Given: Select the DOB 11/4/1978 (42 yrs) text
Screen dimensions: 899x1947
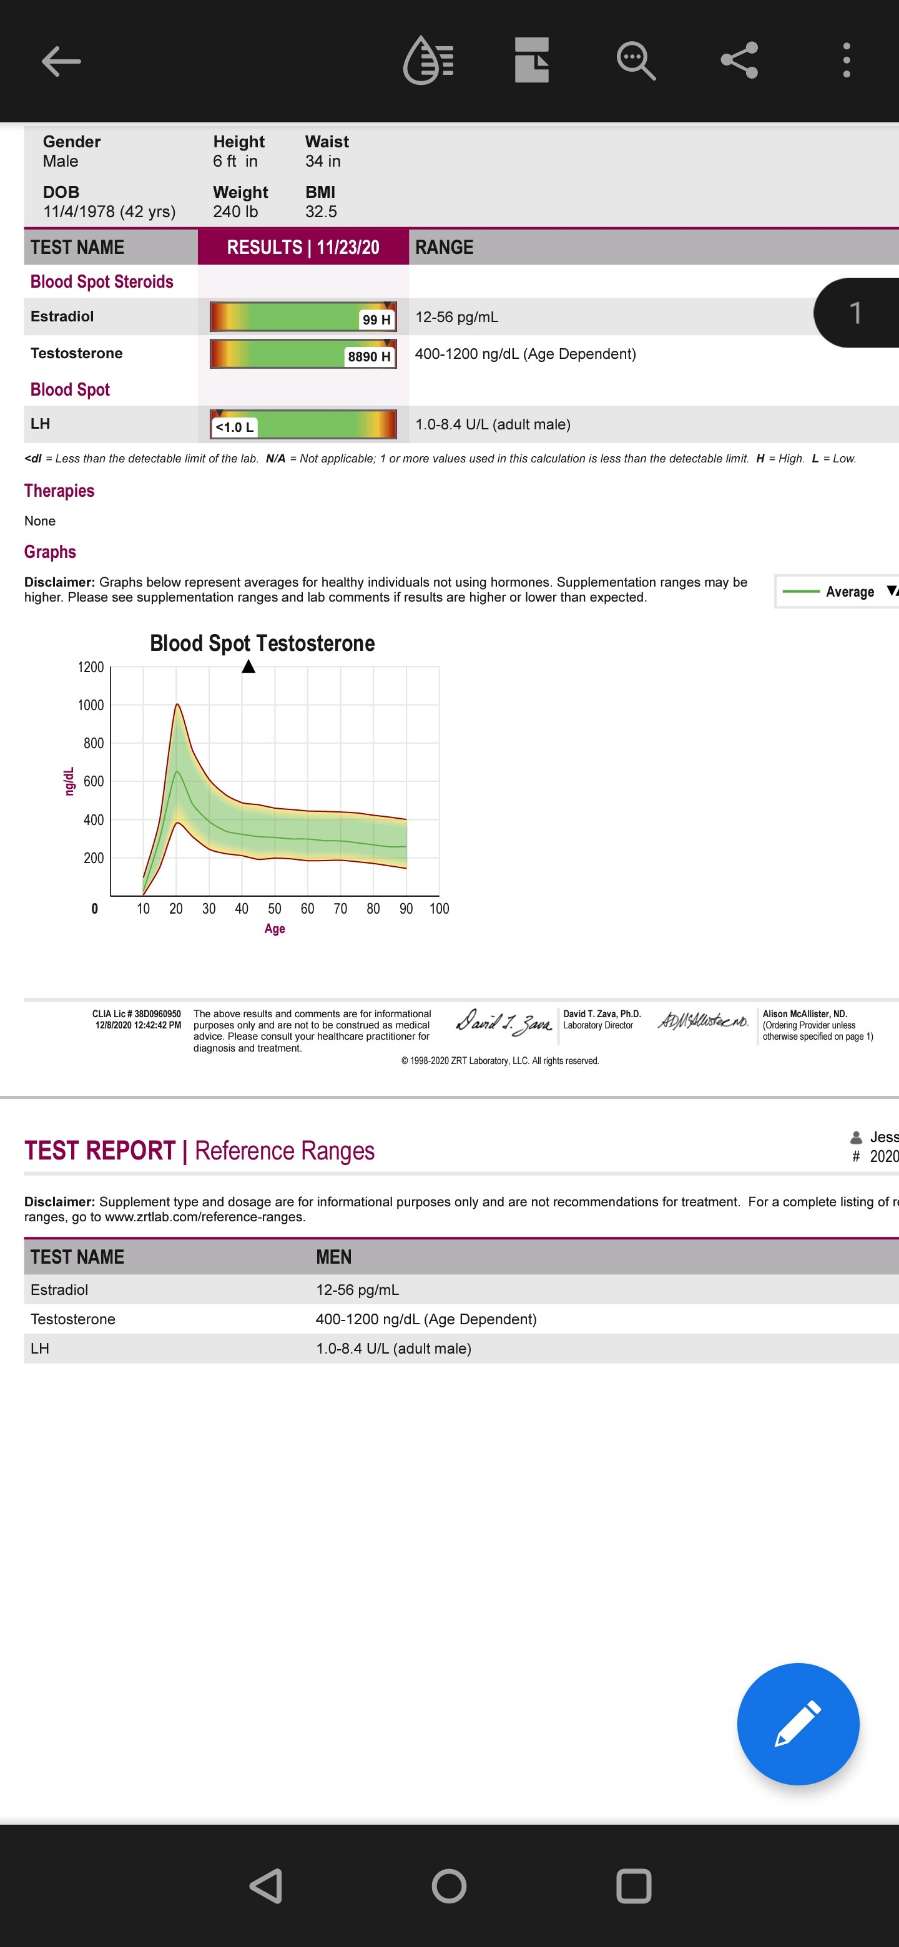Looking at the screenshot, I should (109, 202).
